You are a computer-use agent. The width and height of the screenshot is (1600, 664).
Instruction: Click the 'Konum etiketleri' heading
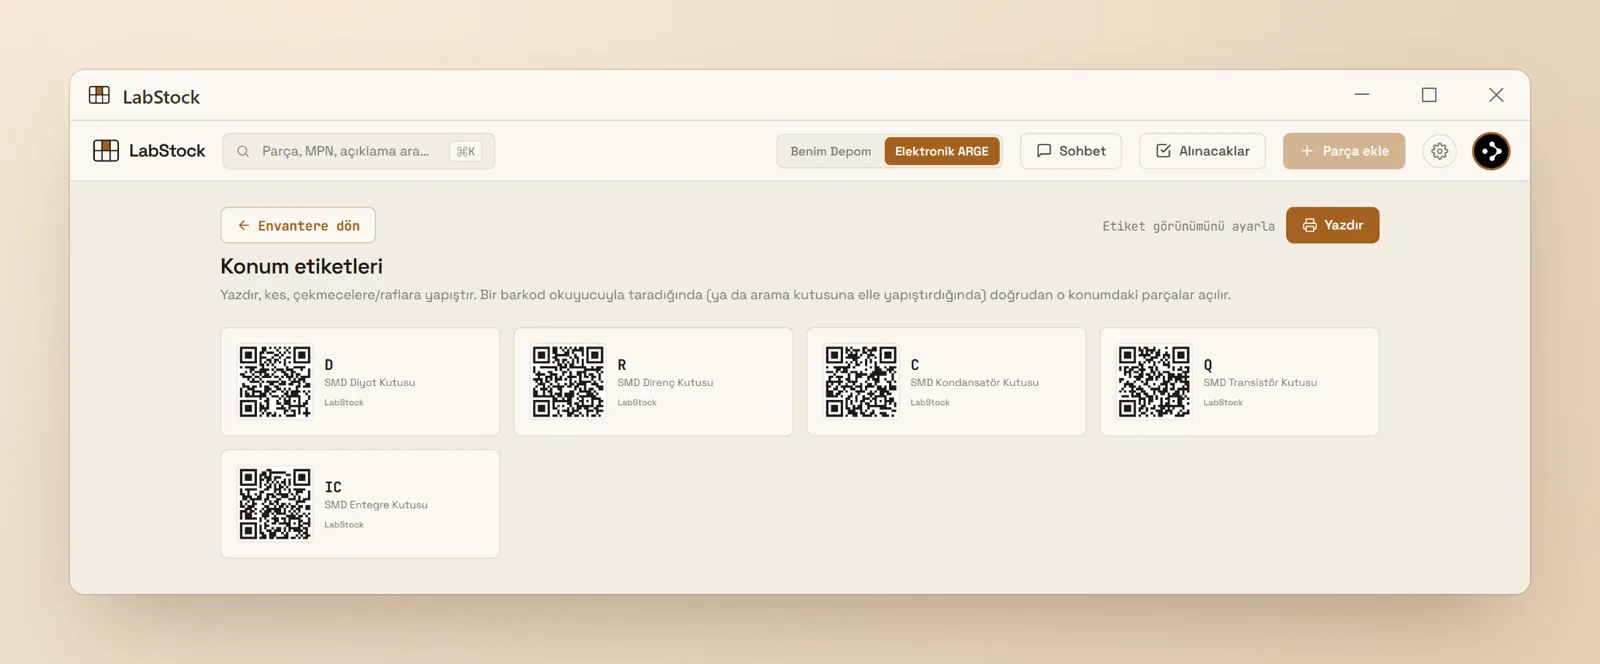pos(301,266)
